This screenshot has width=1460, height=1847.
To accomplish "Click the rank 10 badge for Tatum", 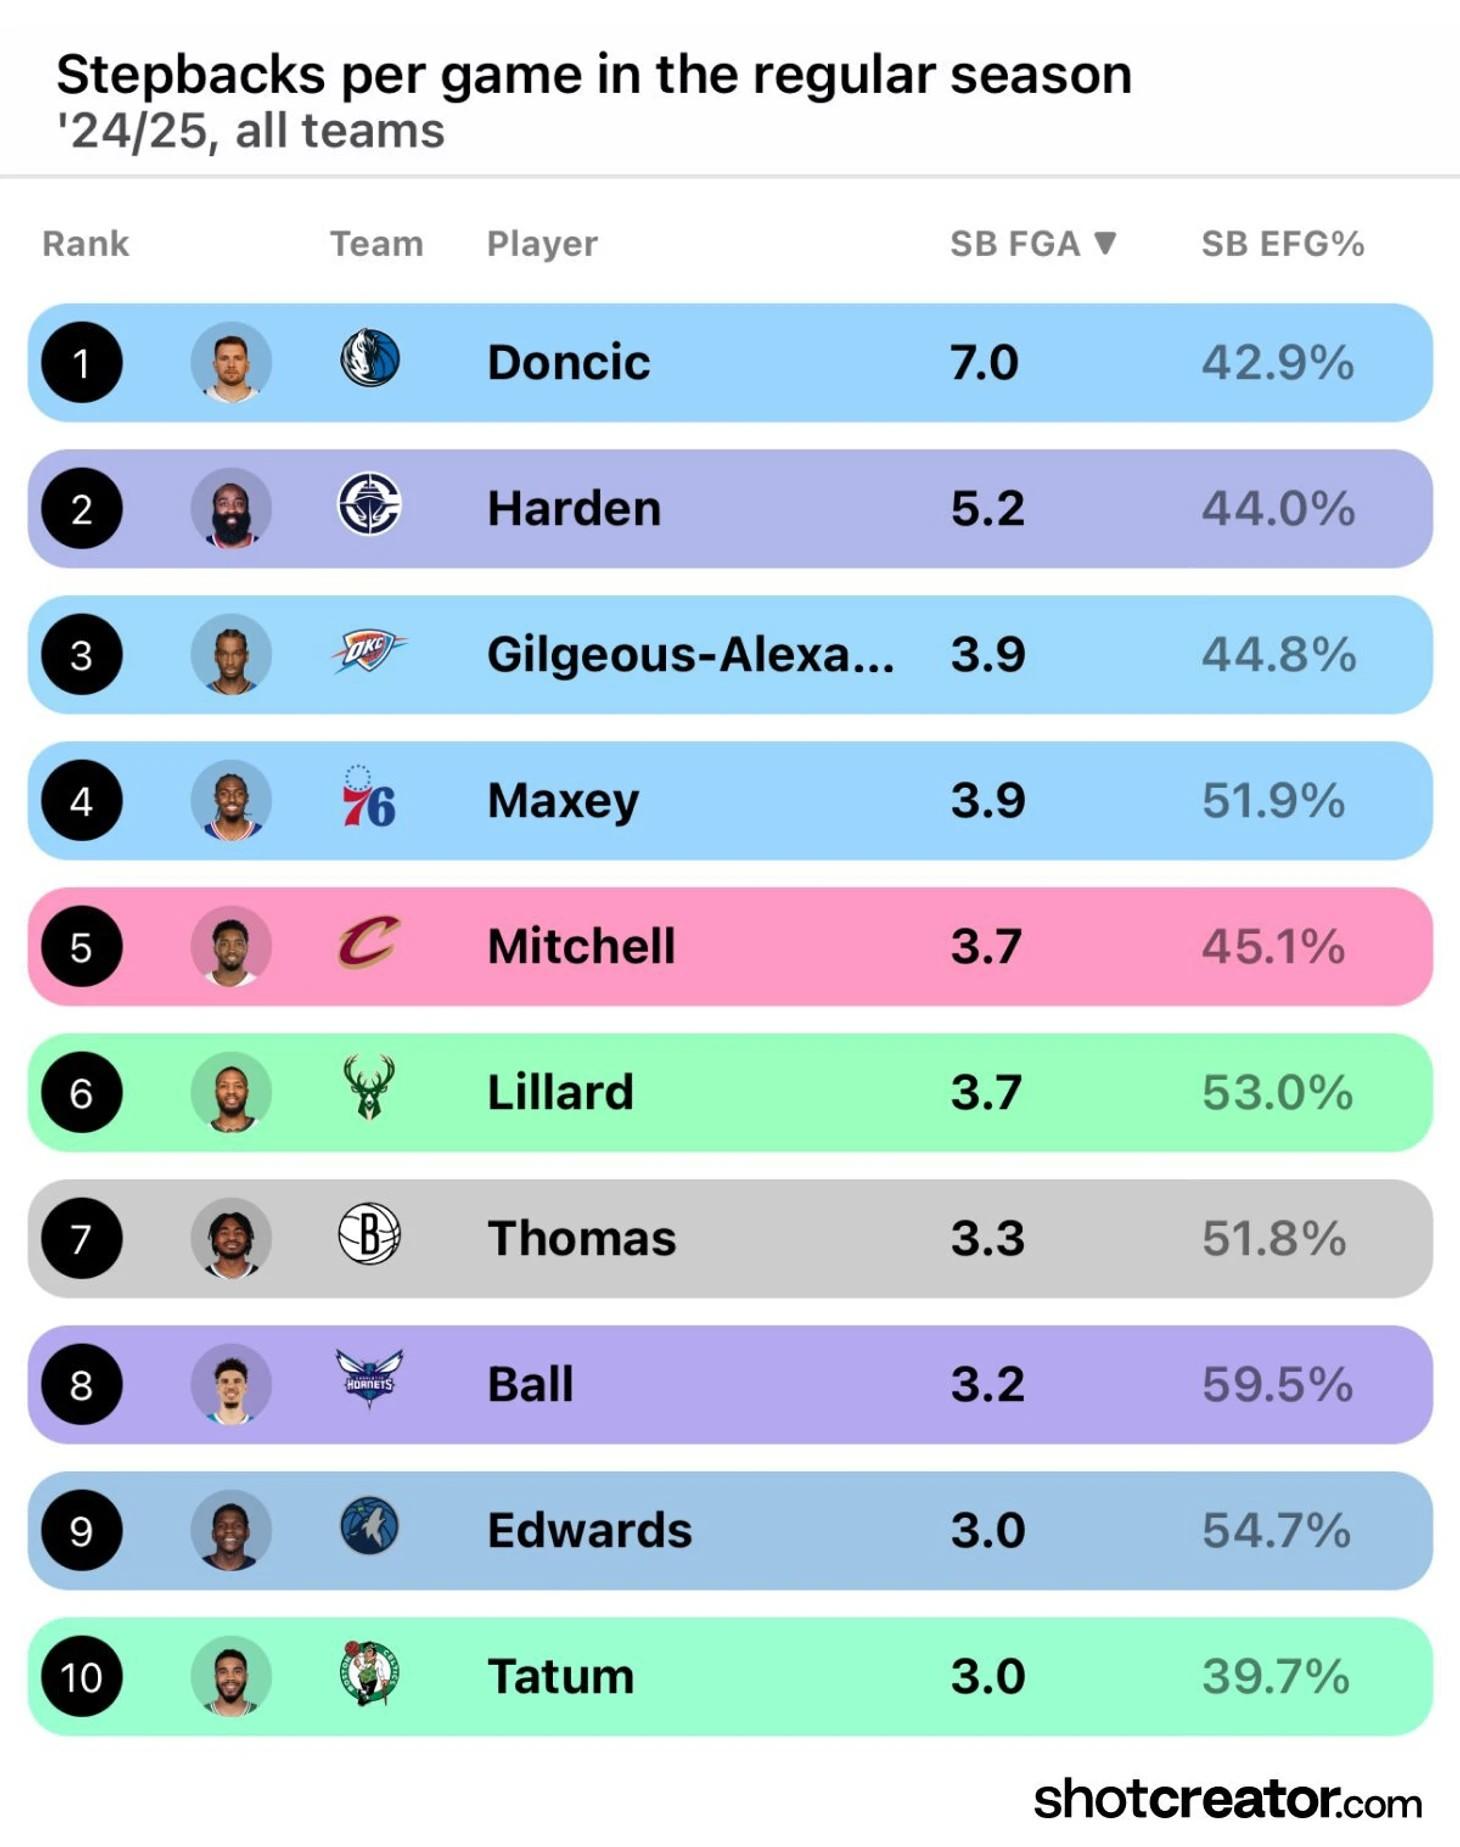I will [82, 1676].
